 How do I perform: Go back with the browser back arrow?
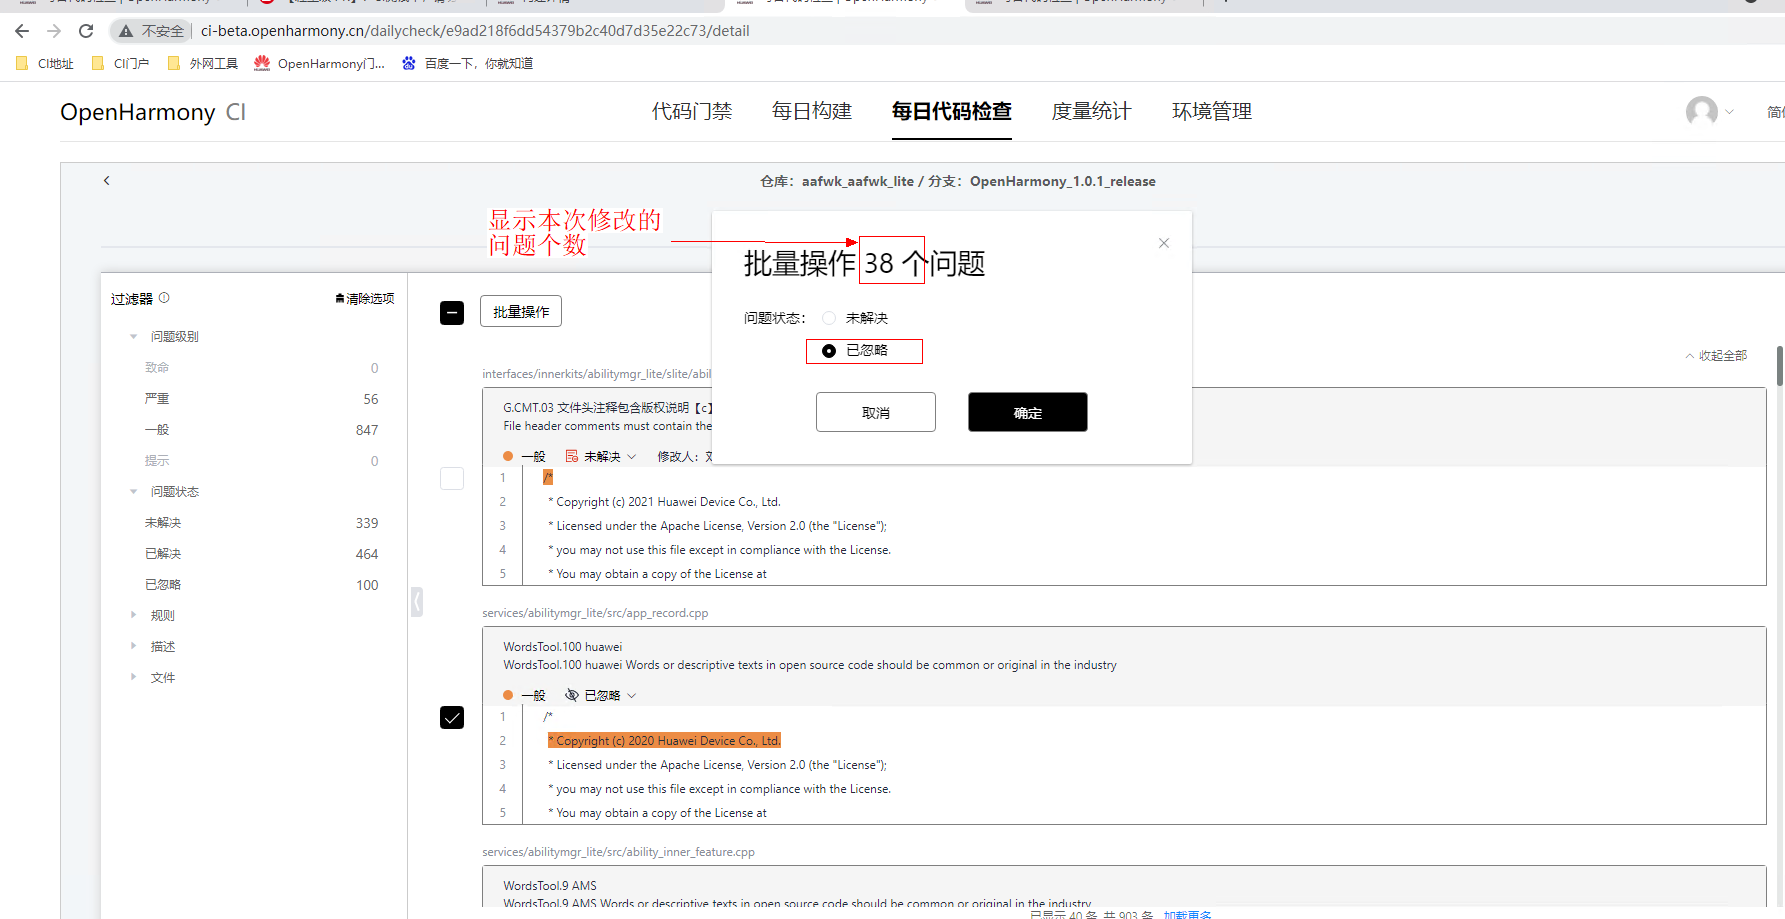22,31
